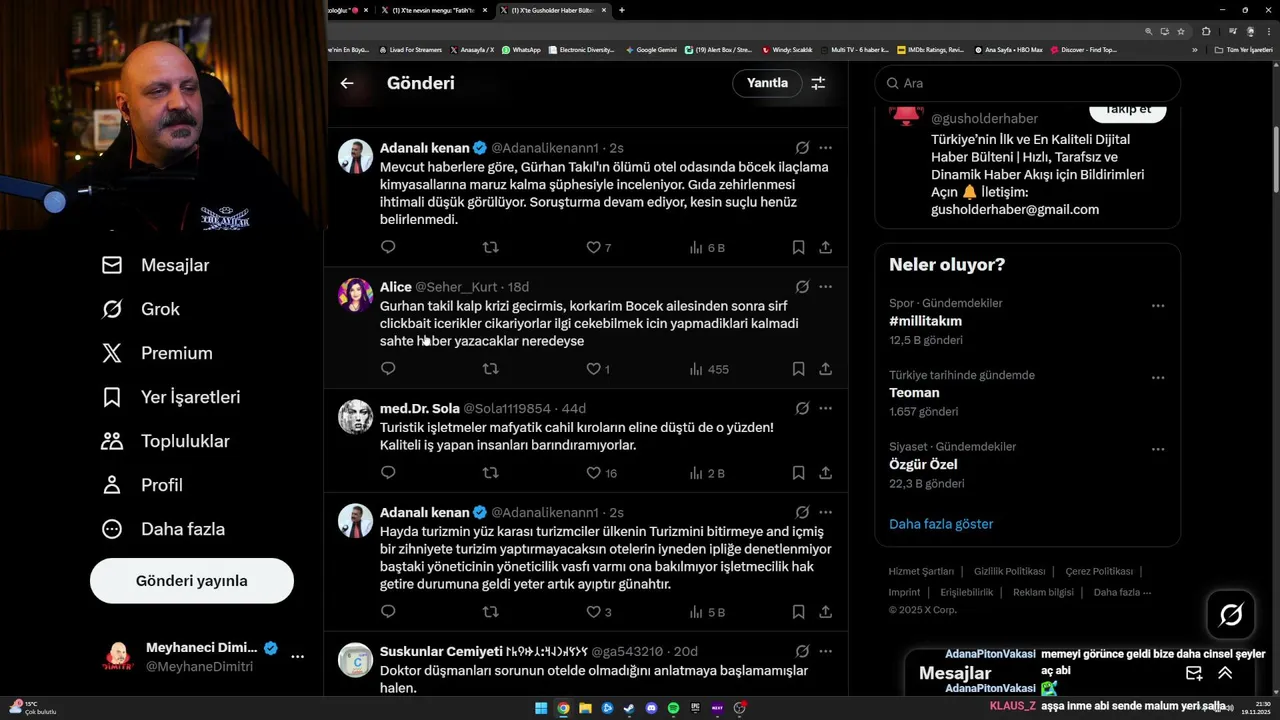Open Premium in the left sidebar
Image resolution: width=1280 pixels, height=720 pixels.
coord(158,353)
